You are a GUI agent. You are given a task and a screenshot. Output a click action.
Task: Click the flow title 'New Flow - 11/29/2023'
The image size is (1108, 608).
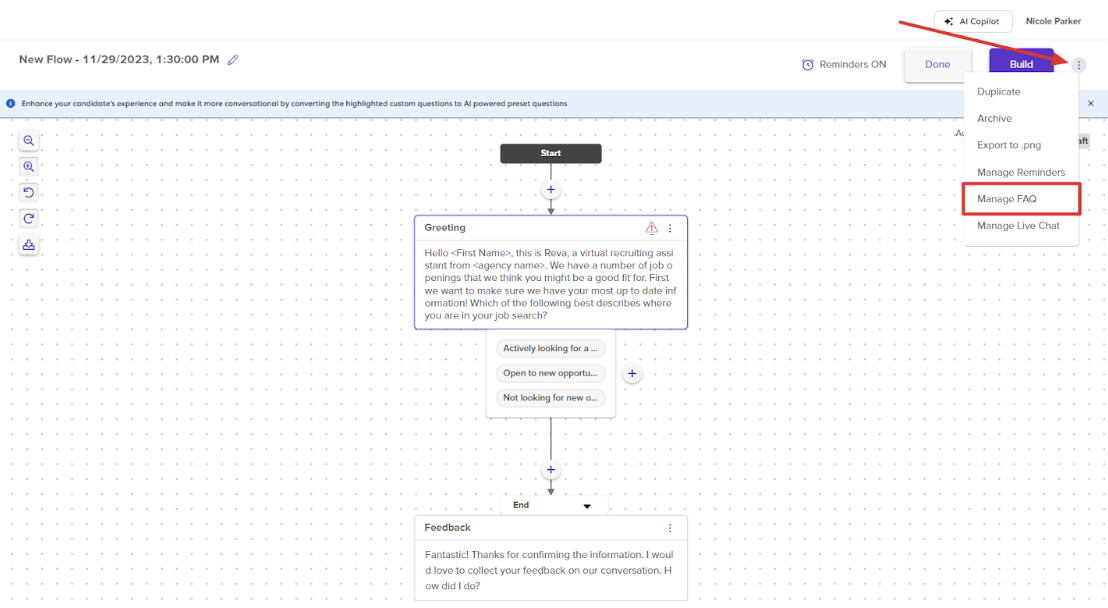119,59
